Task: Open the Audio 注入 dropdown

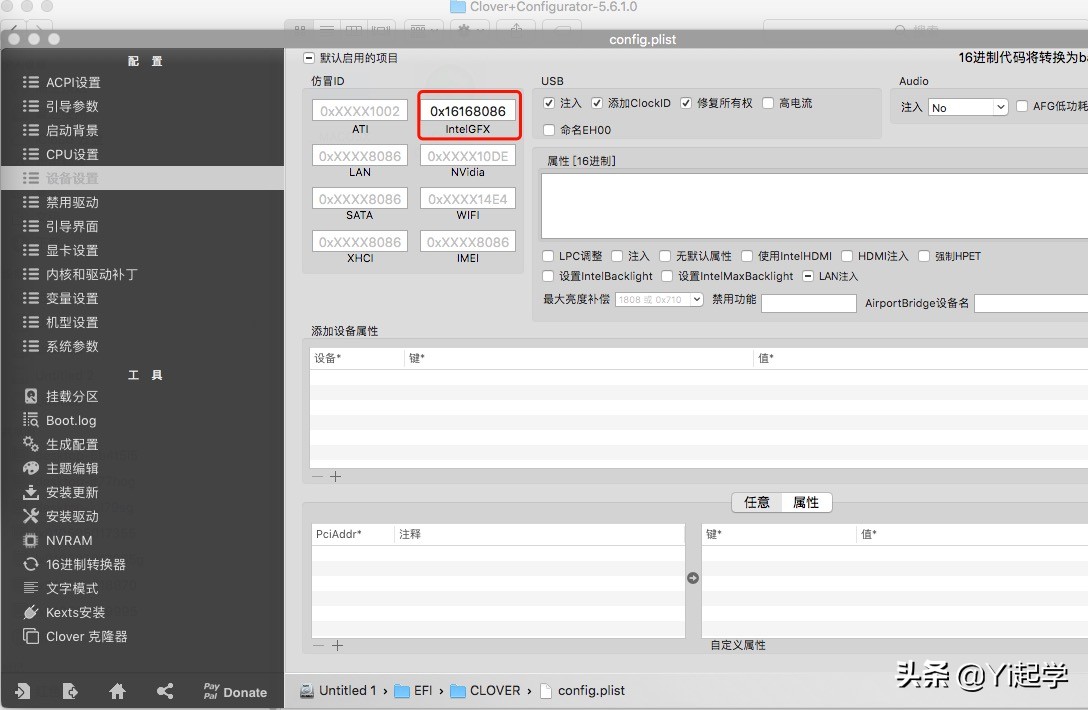Action: 968,107
